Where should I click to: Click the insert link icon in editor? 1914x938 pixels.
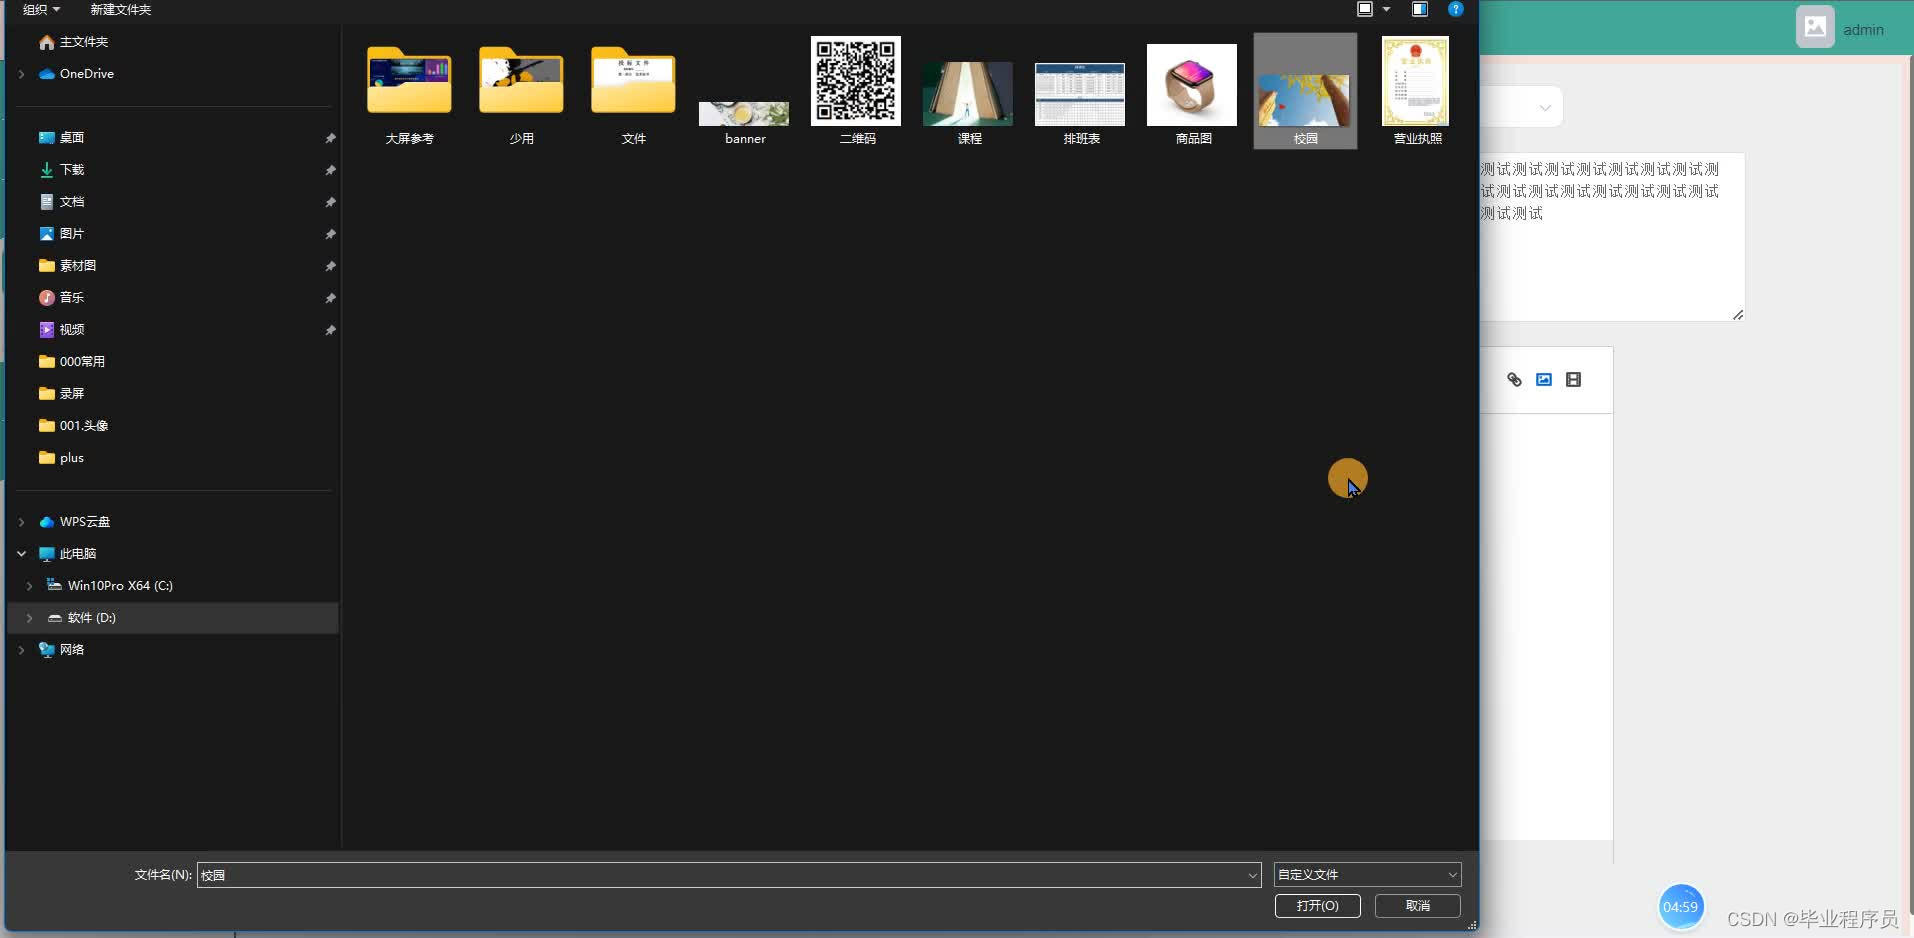tap(1514, 380)
